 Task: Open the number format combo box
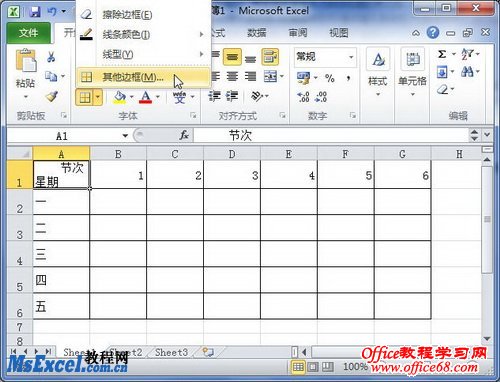pyautogui.click(x=325, y=57)
